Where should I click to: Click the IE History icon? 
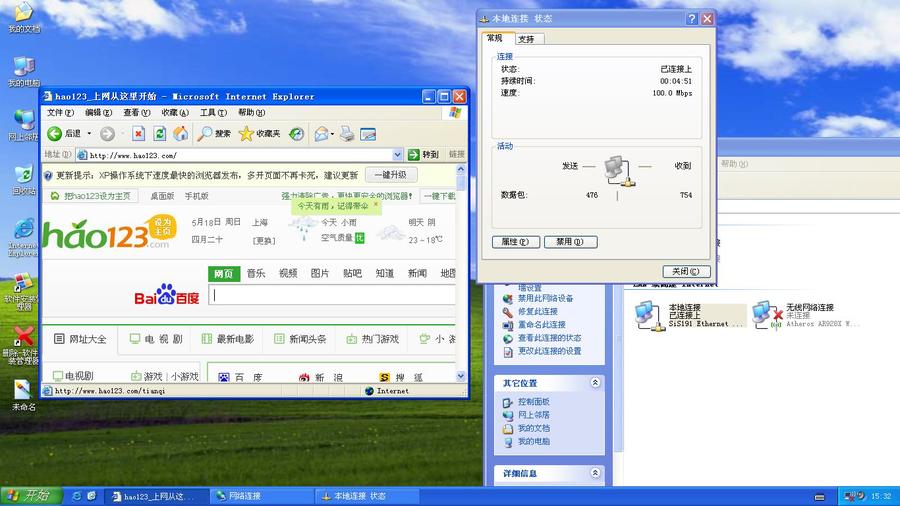tap(296, 134)
